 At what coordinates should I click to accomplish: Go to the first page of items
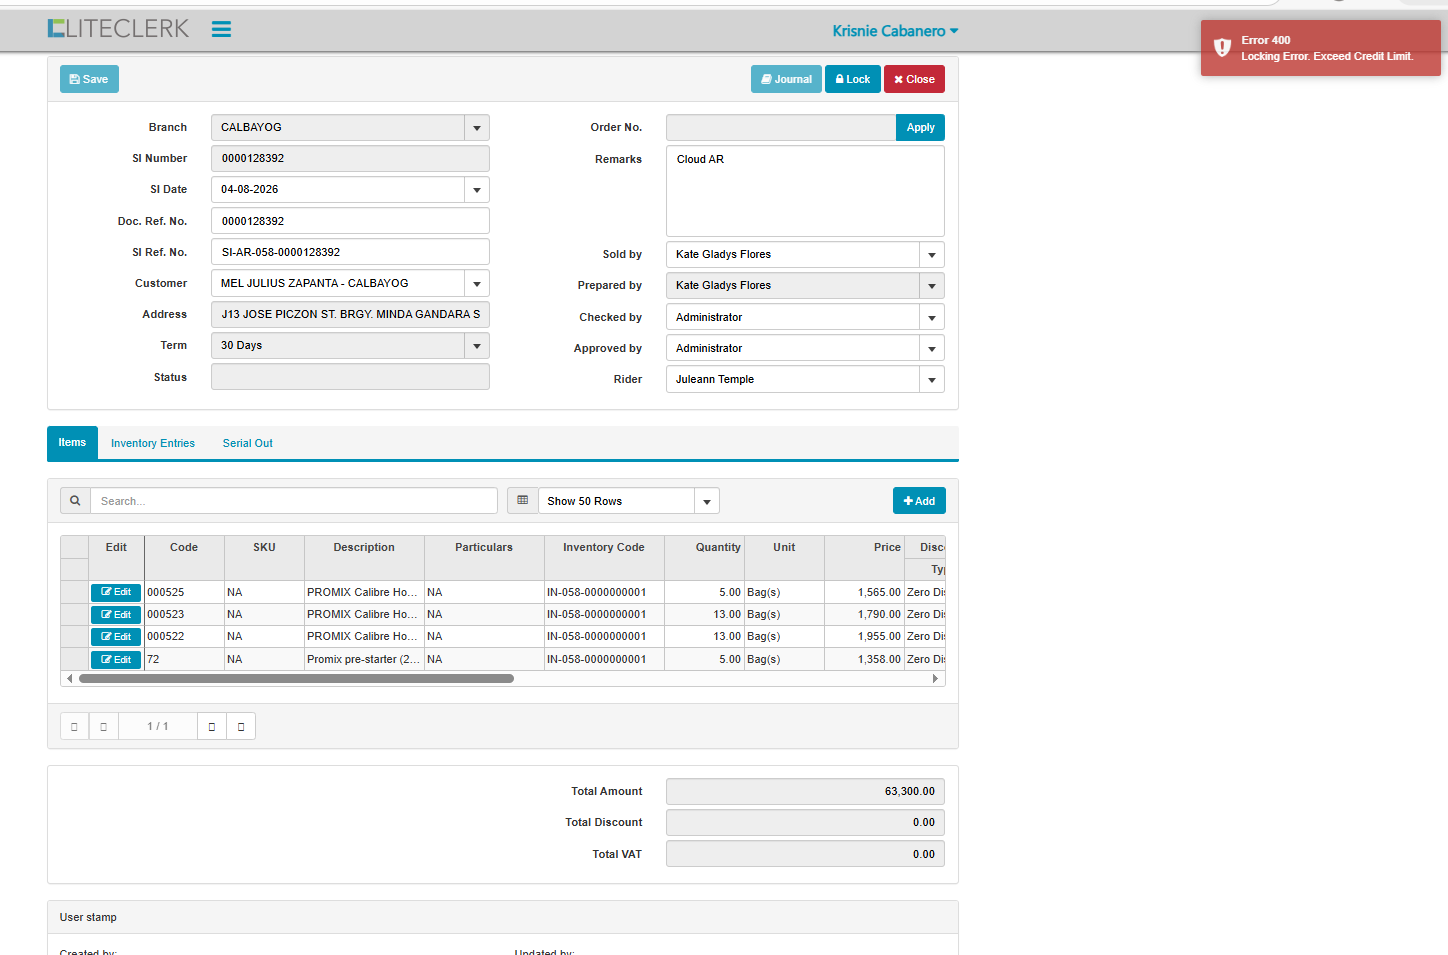74,726
